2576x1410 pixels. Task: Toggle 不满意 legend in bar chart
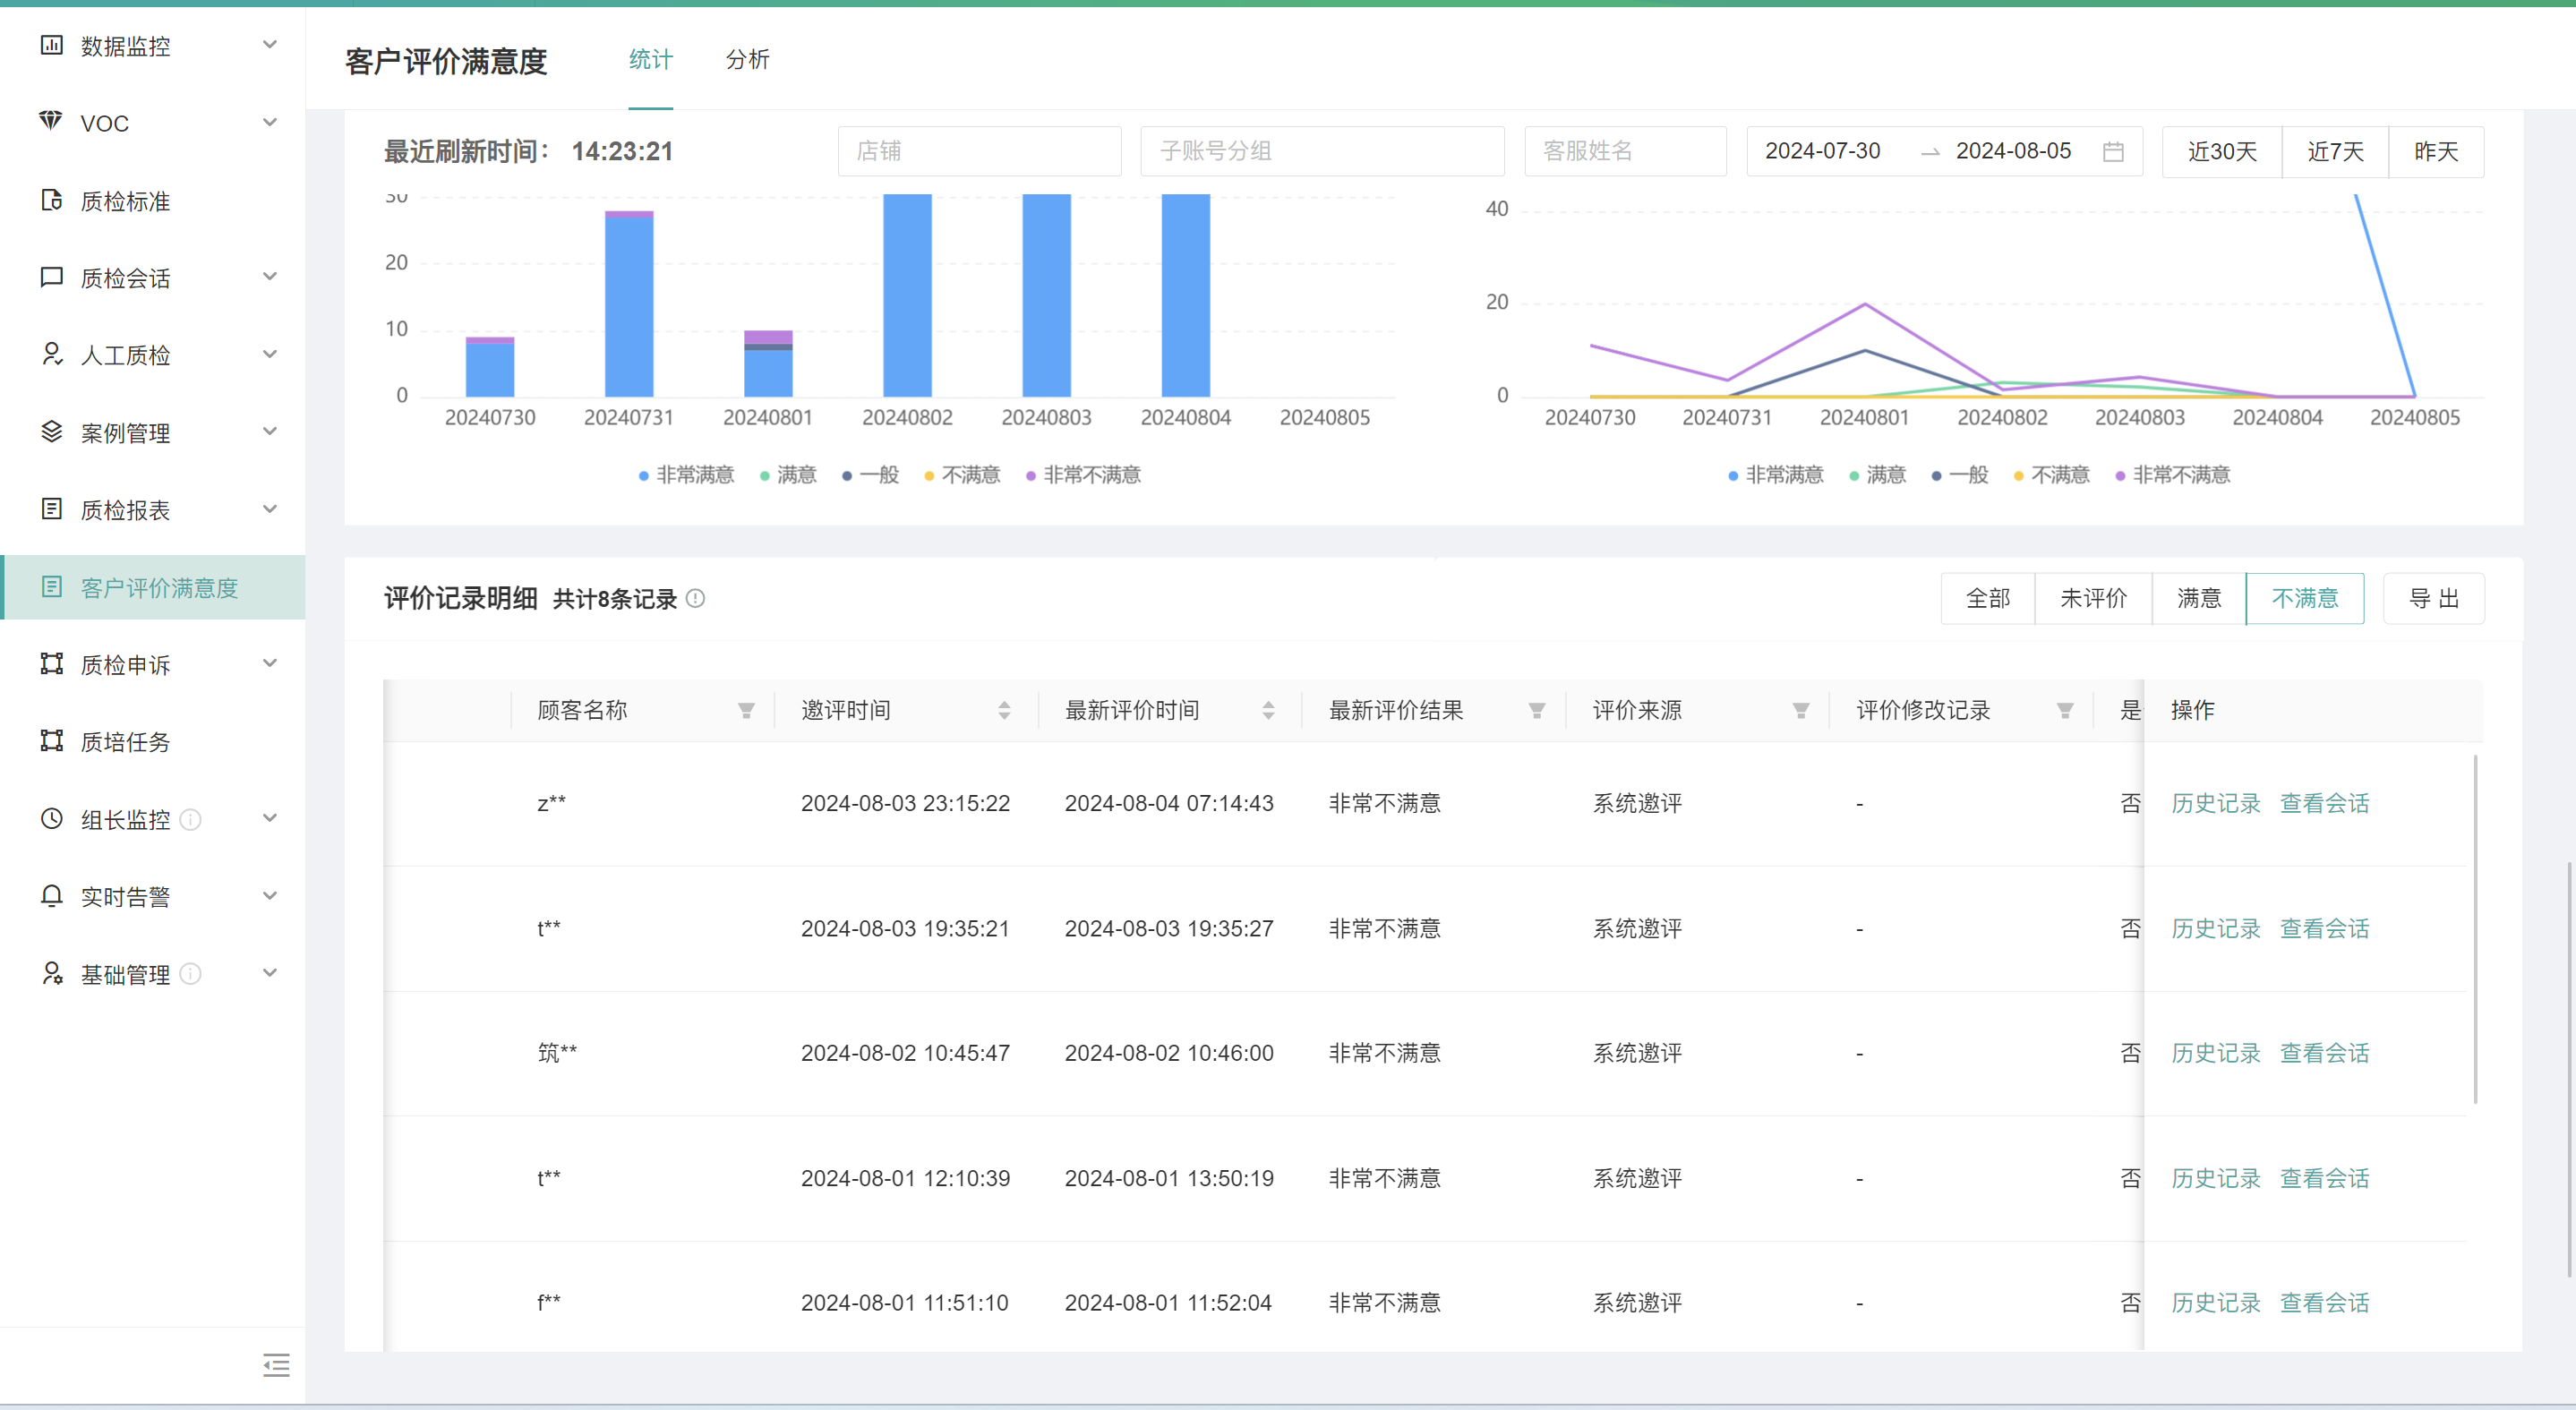click(x=962, y=475)
